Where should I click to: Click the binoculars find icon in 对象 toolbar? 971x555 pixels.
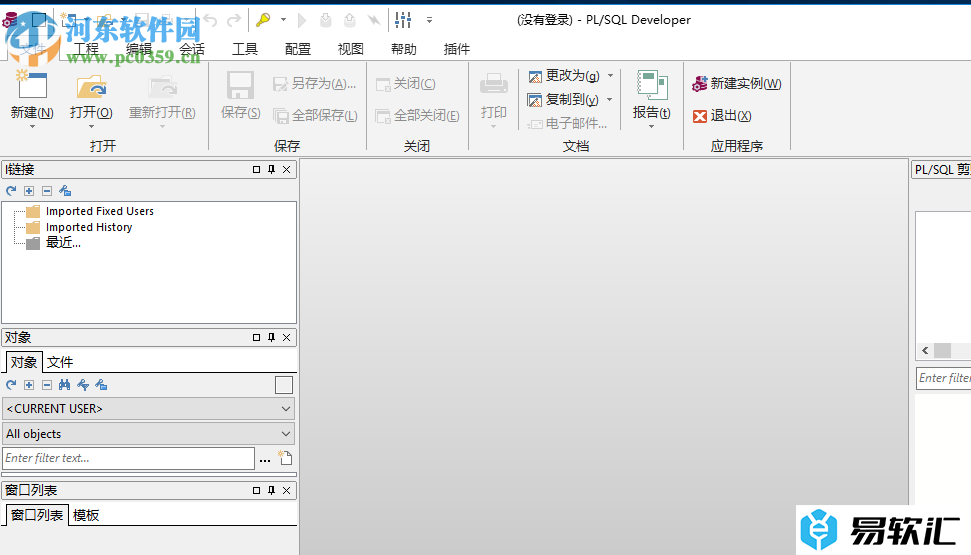[64, 385]
